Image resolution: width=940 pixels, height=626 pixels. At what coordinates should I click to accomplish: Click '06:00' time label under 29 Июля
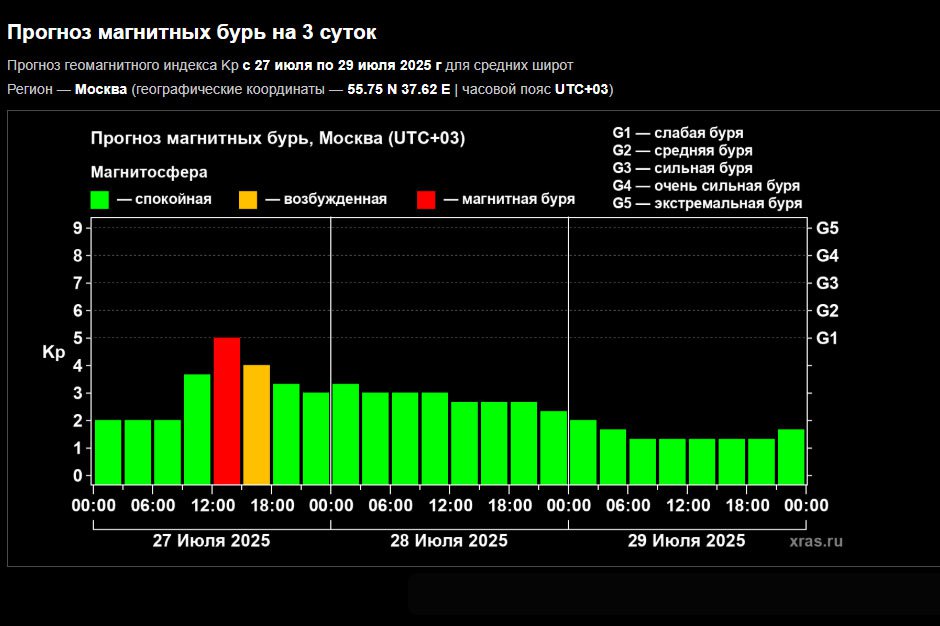click(628, 505)
